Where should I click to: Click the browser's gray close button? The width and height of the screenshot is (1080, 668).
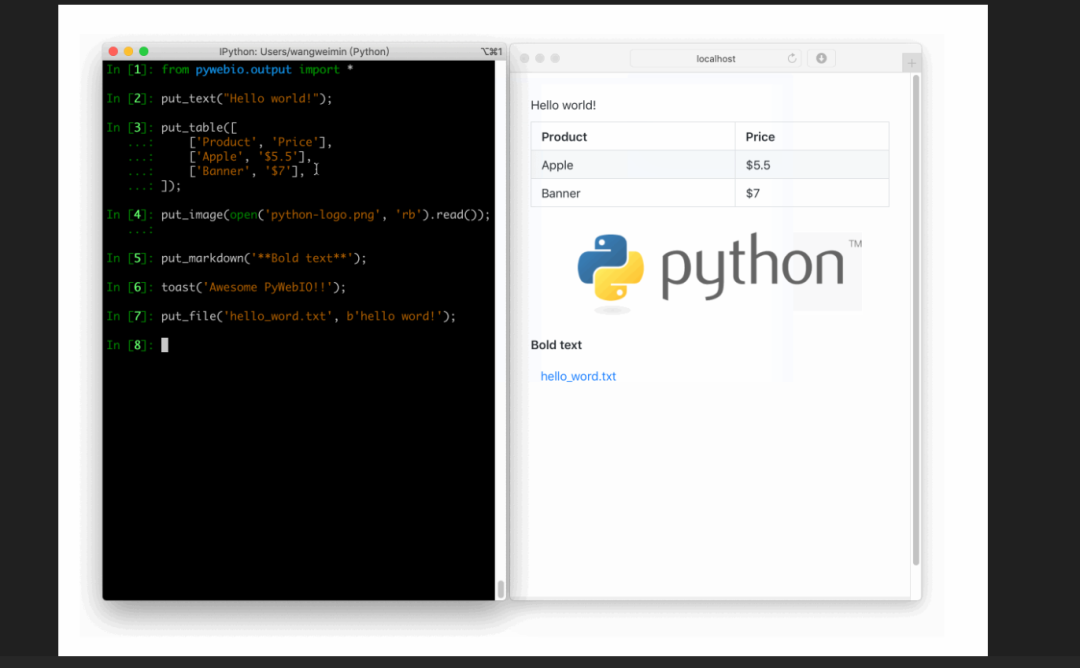pos(523,59)
